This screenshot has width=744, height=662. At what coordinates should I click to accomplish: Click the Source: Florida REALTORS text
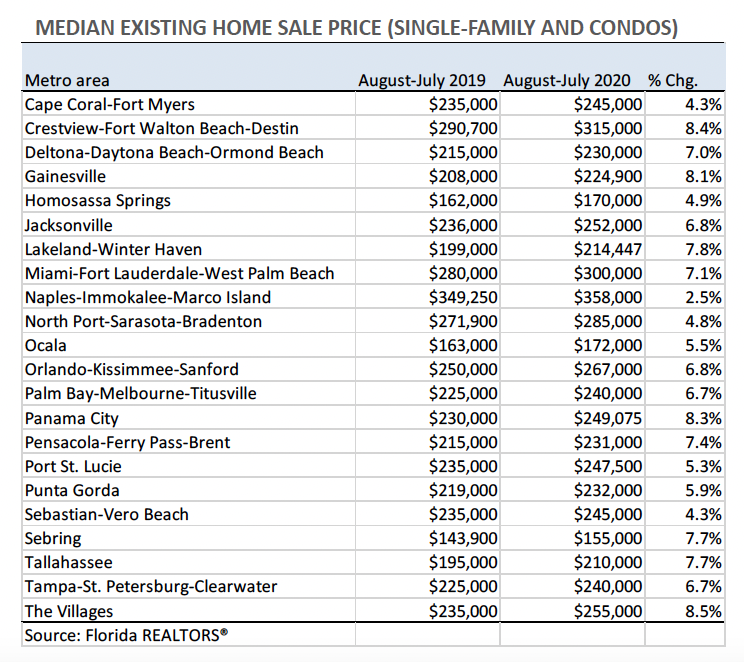click(132, 634)
